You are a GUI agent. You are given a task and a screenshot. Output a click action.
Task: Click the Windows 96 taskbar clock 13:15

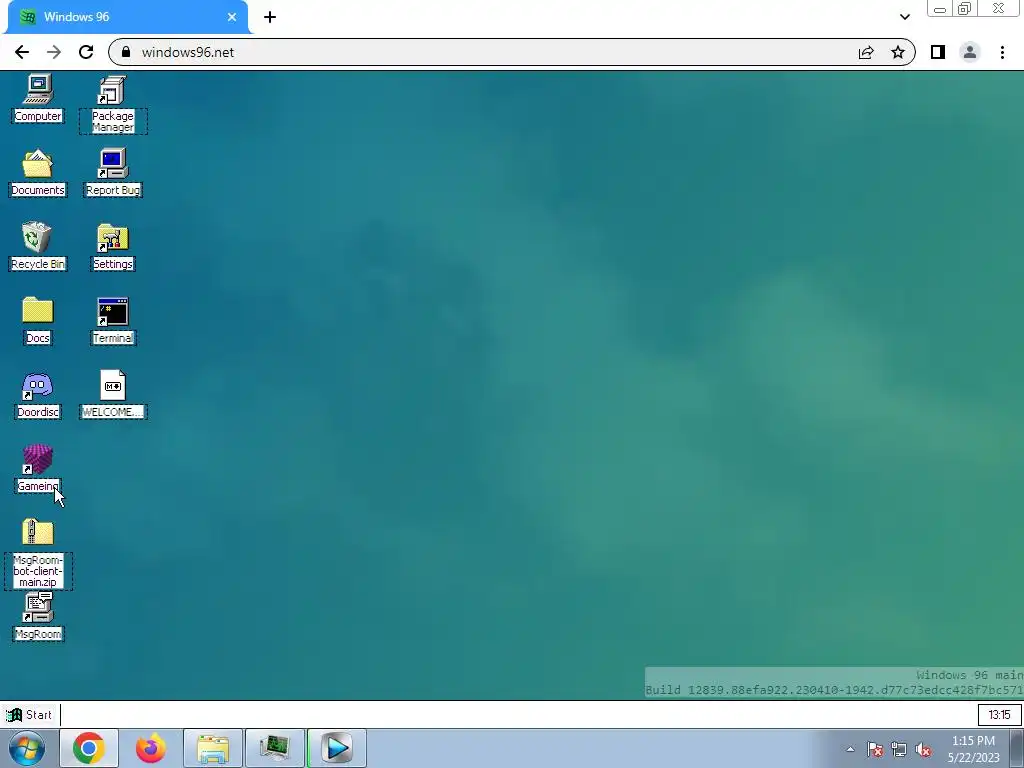pyautogui.click(x=999, y=714)
